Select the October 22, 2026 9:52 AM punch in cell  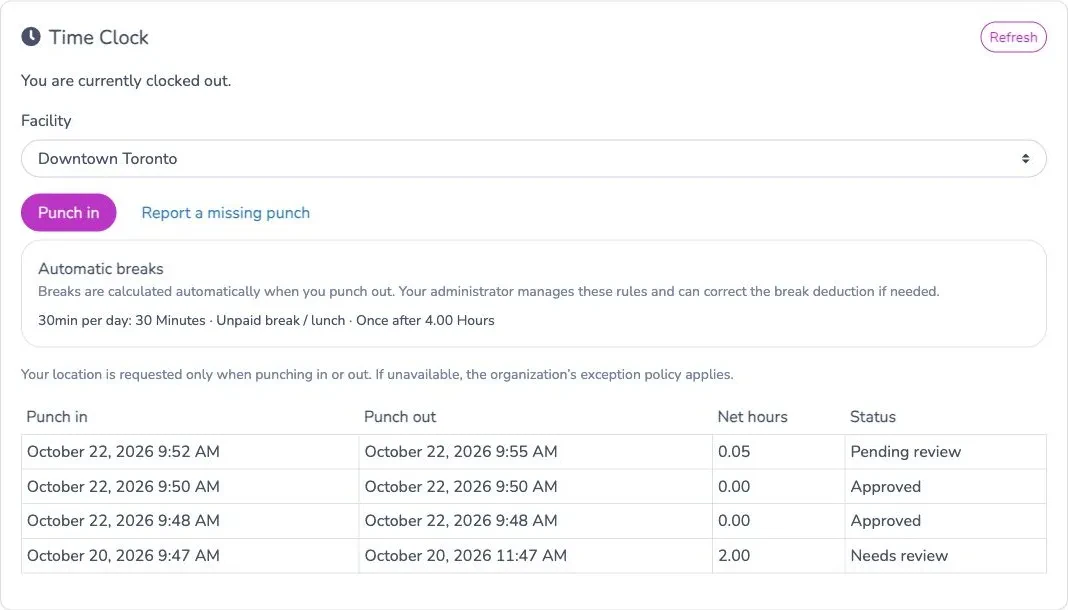coord(190,452)
